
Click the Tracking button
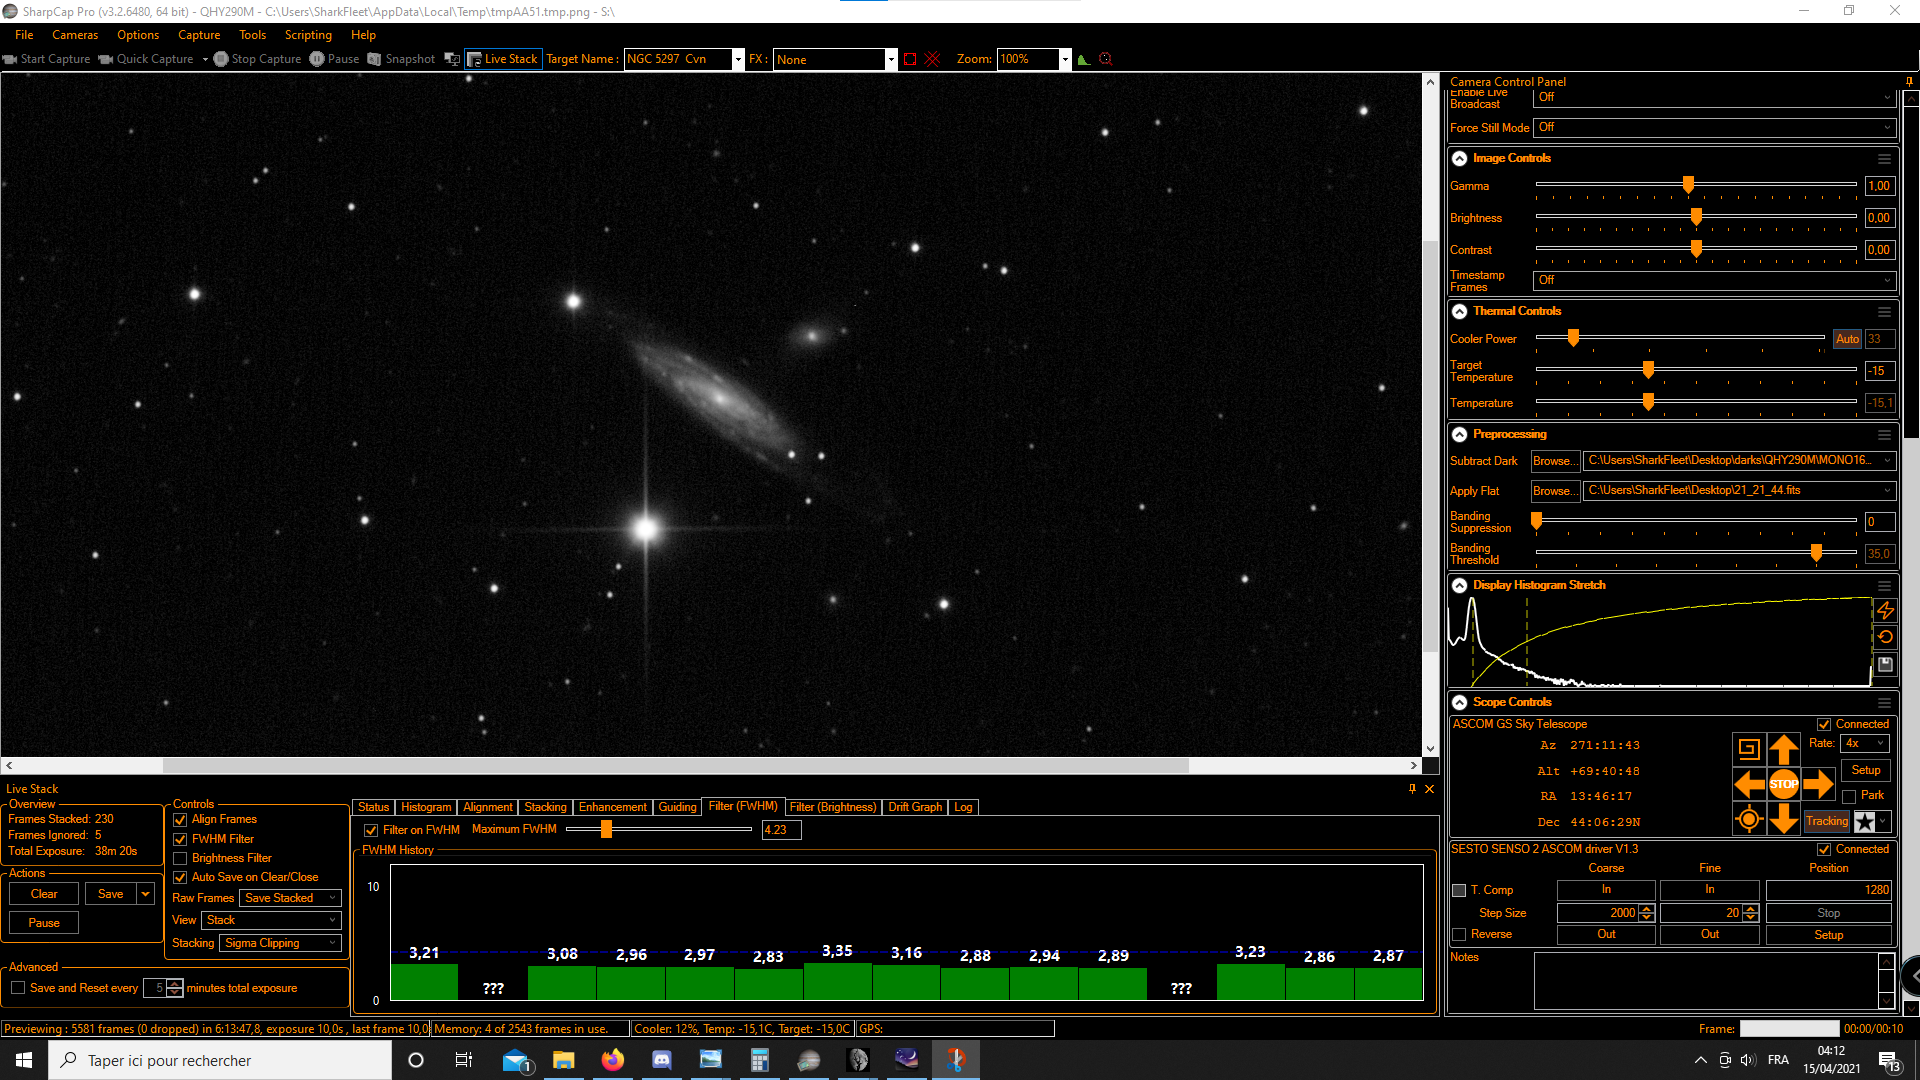coord(1826,821)
